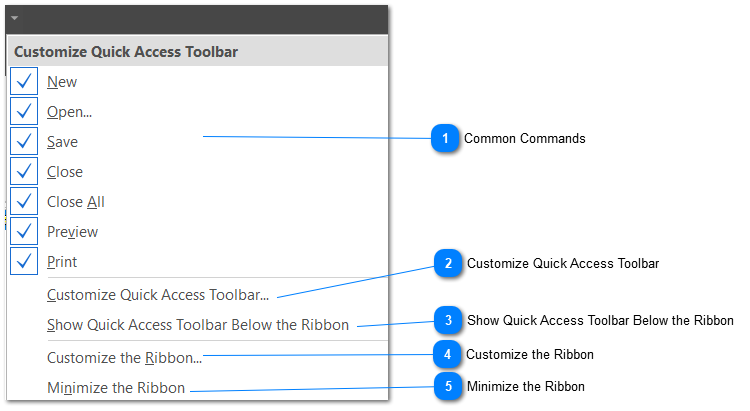Uncheck the New command checkbox
The height and width of the screenshot is (411, 750).
pyautogui.click(x=25, y=82)
